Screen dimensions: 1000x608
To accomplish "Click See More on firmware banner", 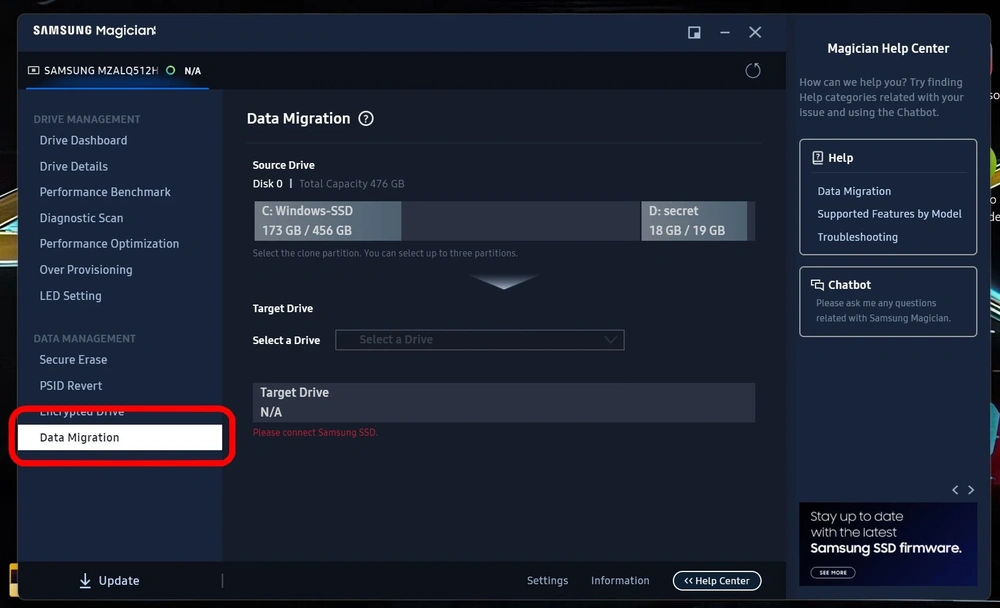I will (x=833, y=572).
